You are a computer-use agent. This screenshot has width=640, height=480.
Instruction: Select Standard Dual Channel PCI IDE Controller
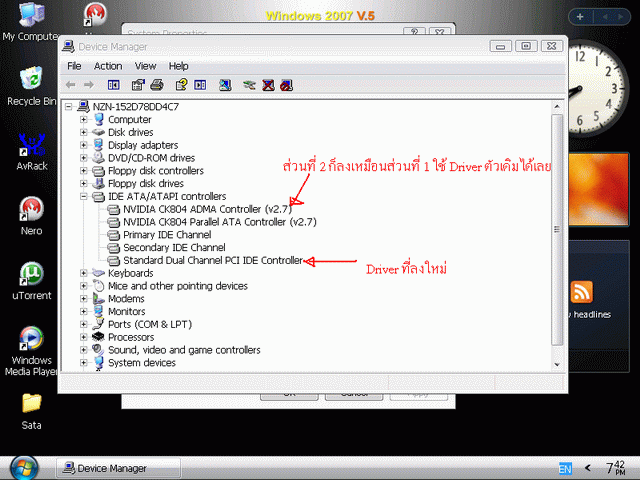click(213, 260)
